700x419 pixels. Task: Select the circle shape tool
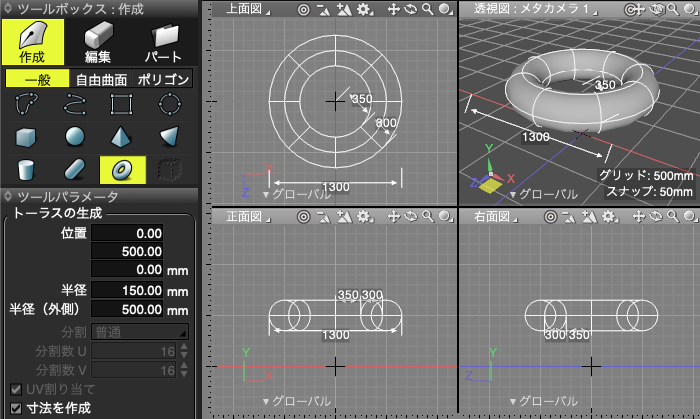click(x=170, y=104)
